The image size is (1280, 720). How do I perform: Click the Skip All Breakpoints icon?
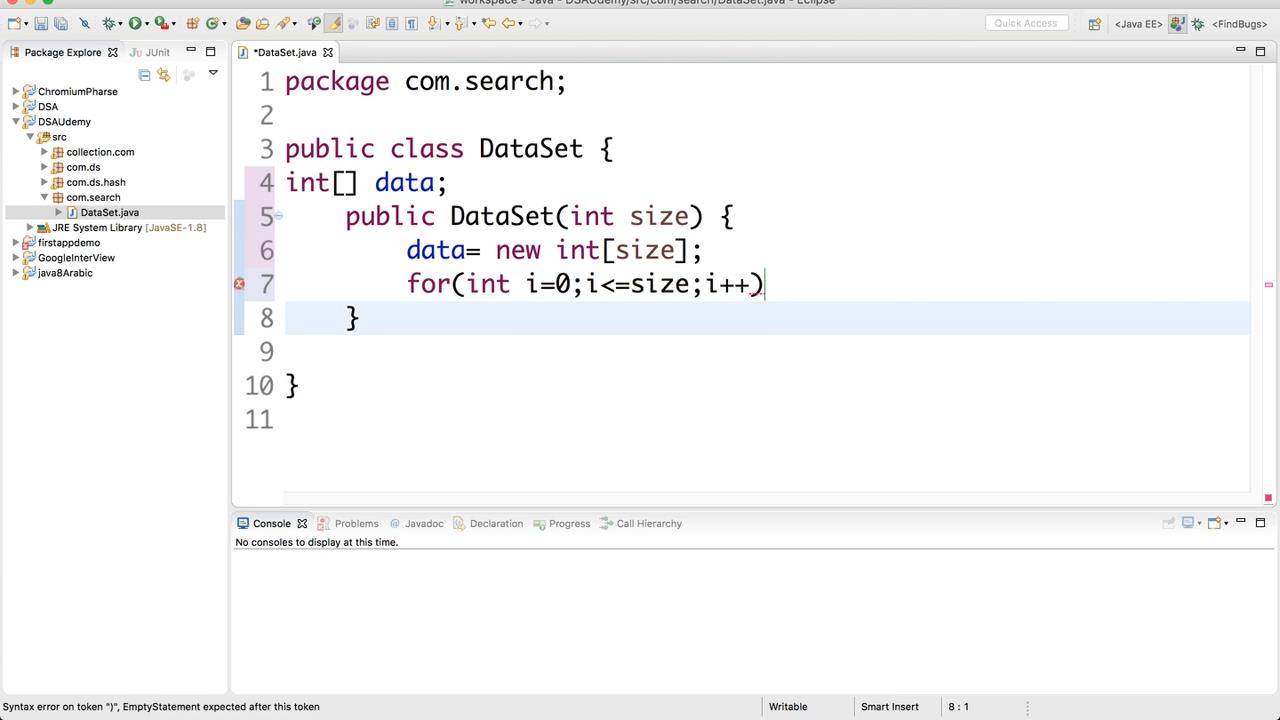pos(85,23)
